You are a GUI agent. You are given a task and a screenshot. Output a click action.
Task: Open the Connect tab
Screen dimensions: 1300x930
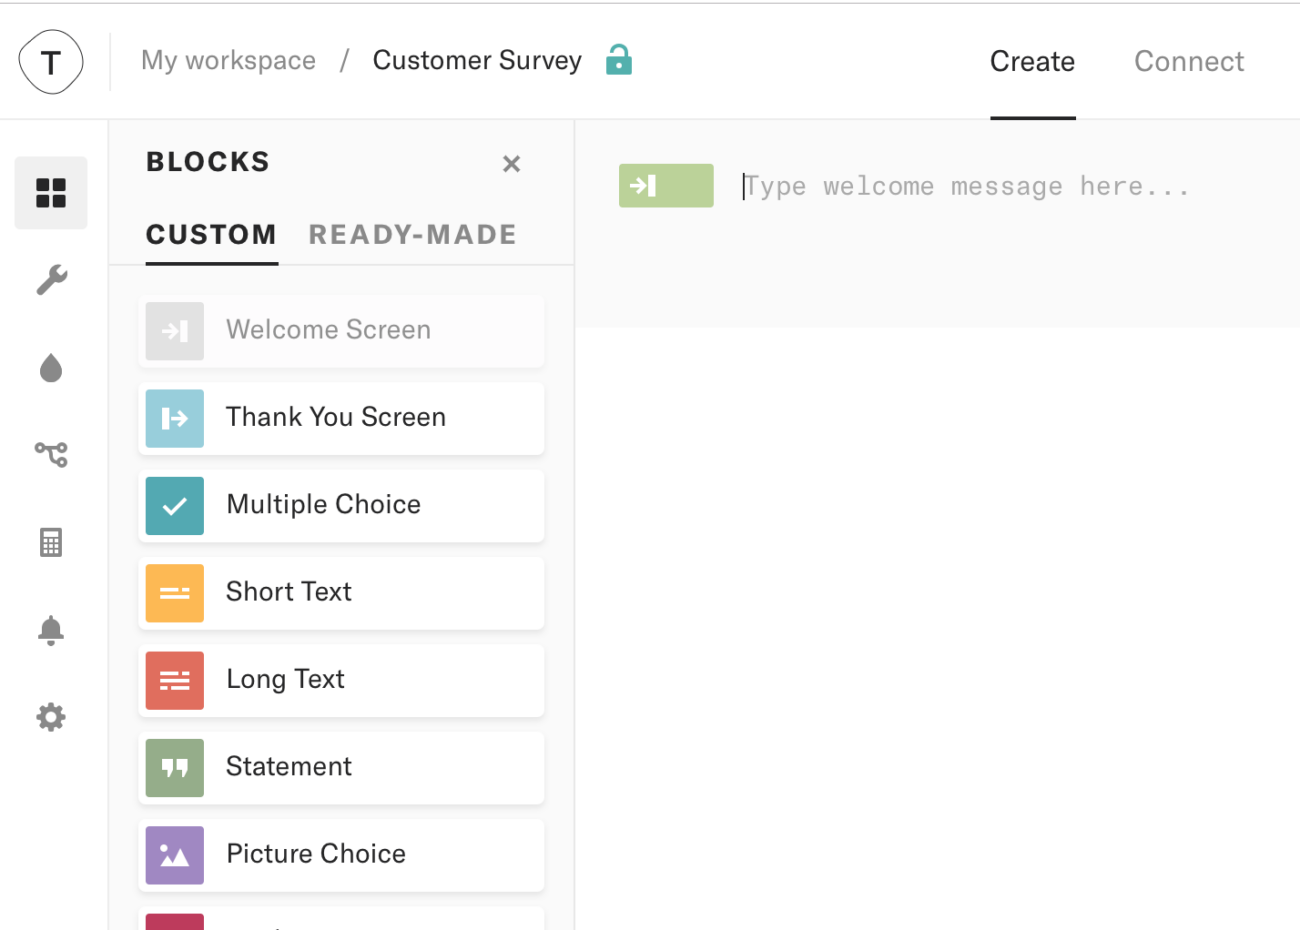coord(1189,62)
